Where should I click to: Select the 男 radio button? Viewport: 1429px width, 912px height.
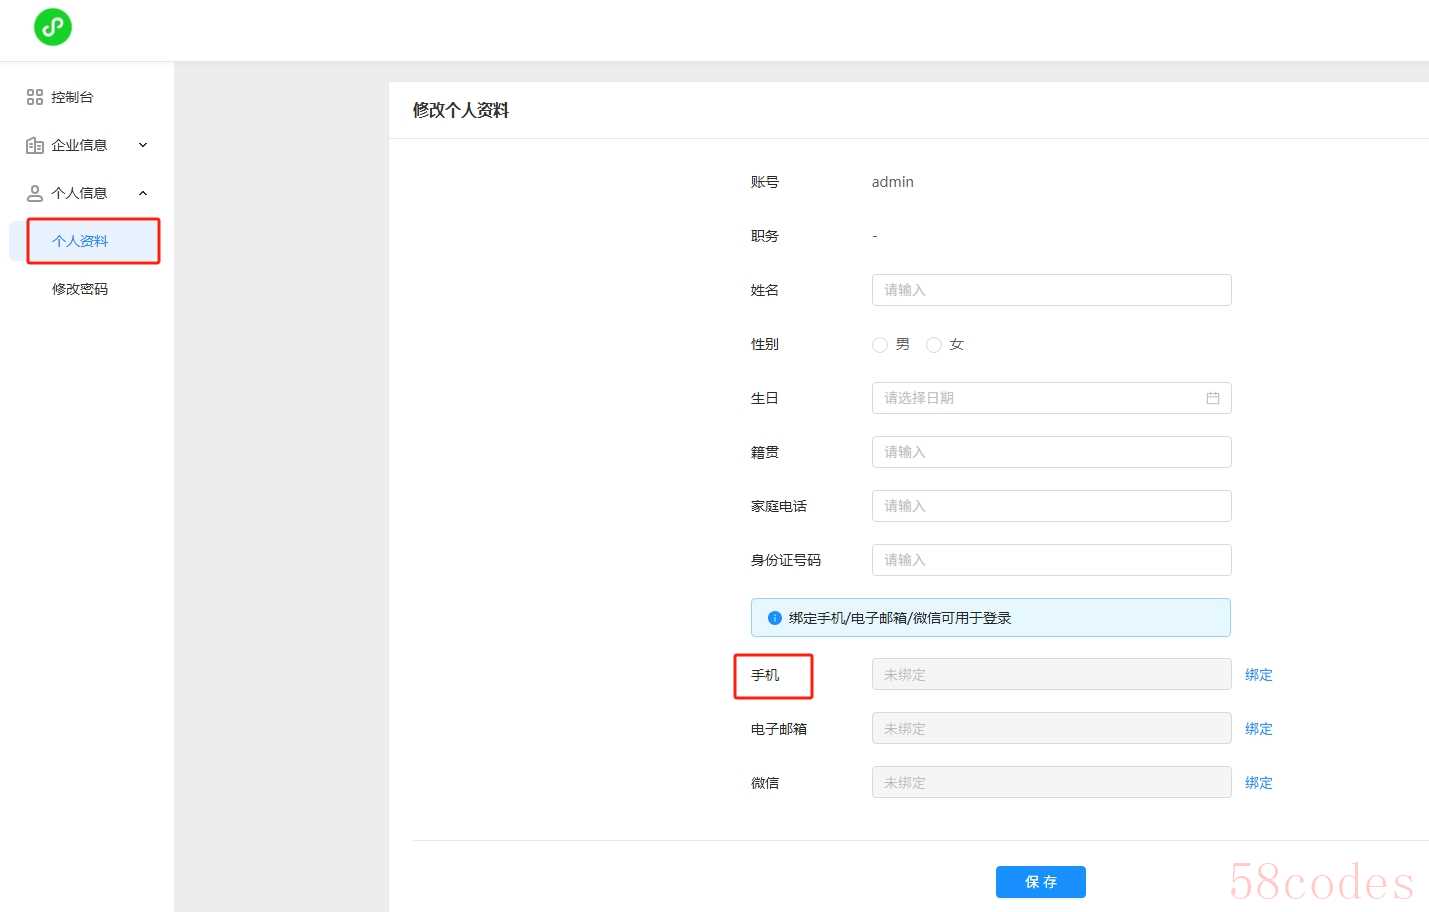880,345
